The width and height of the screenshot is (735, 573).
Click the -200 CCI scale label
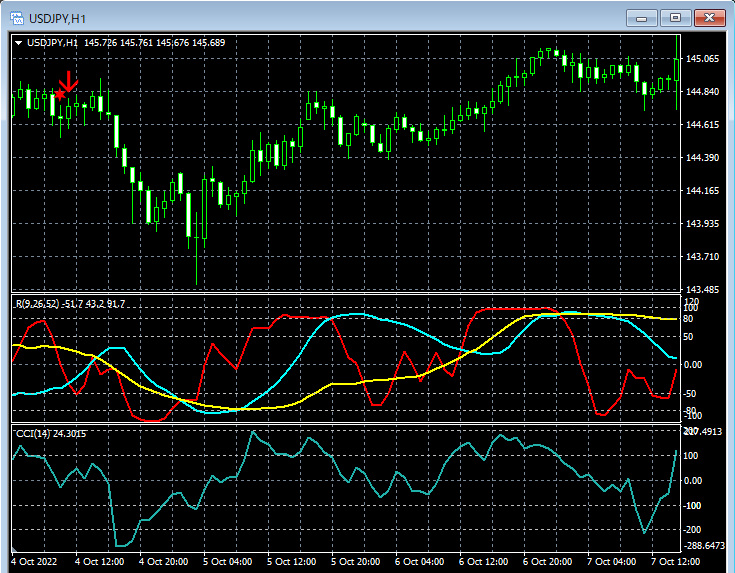click(693, 529)
